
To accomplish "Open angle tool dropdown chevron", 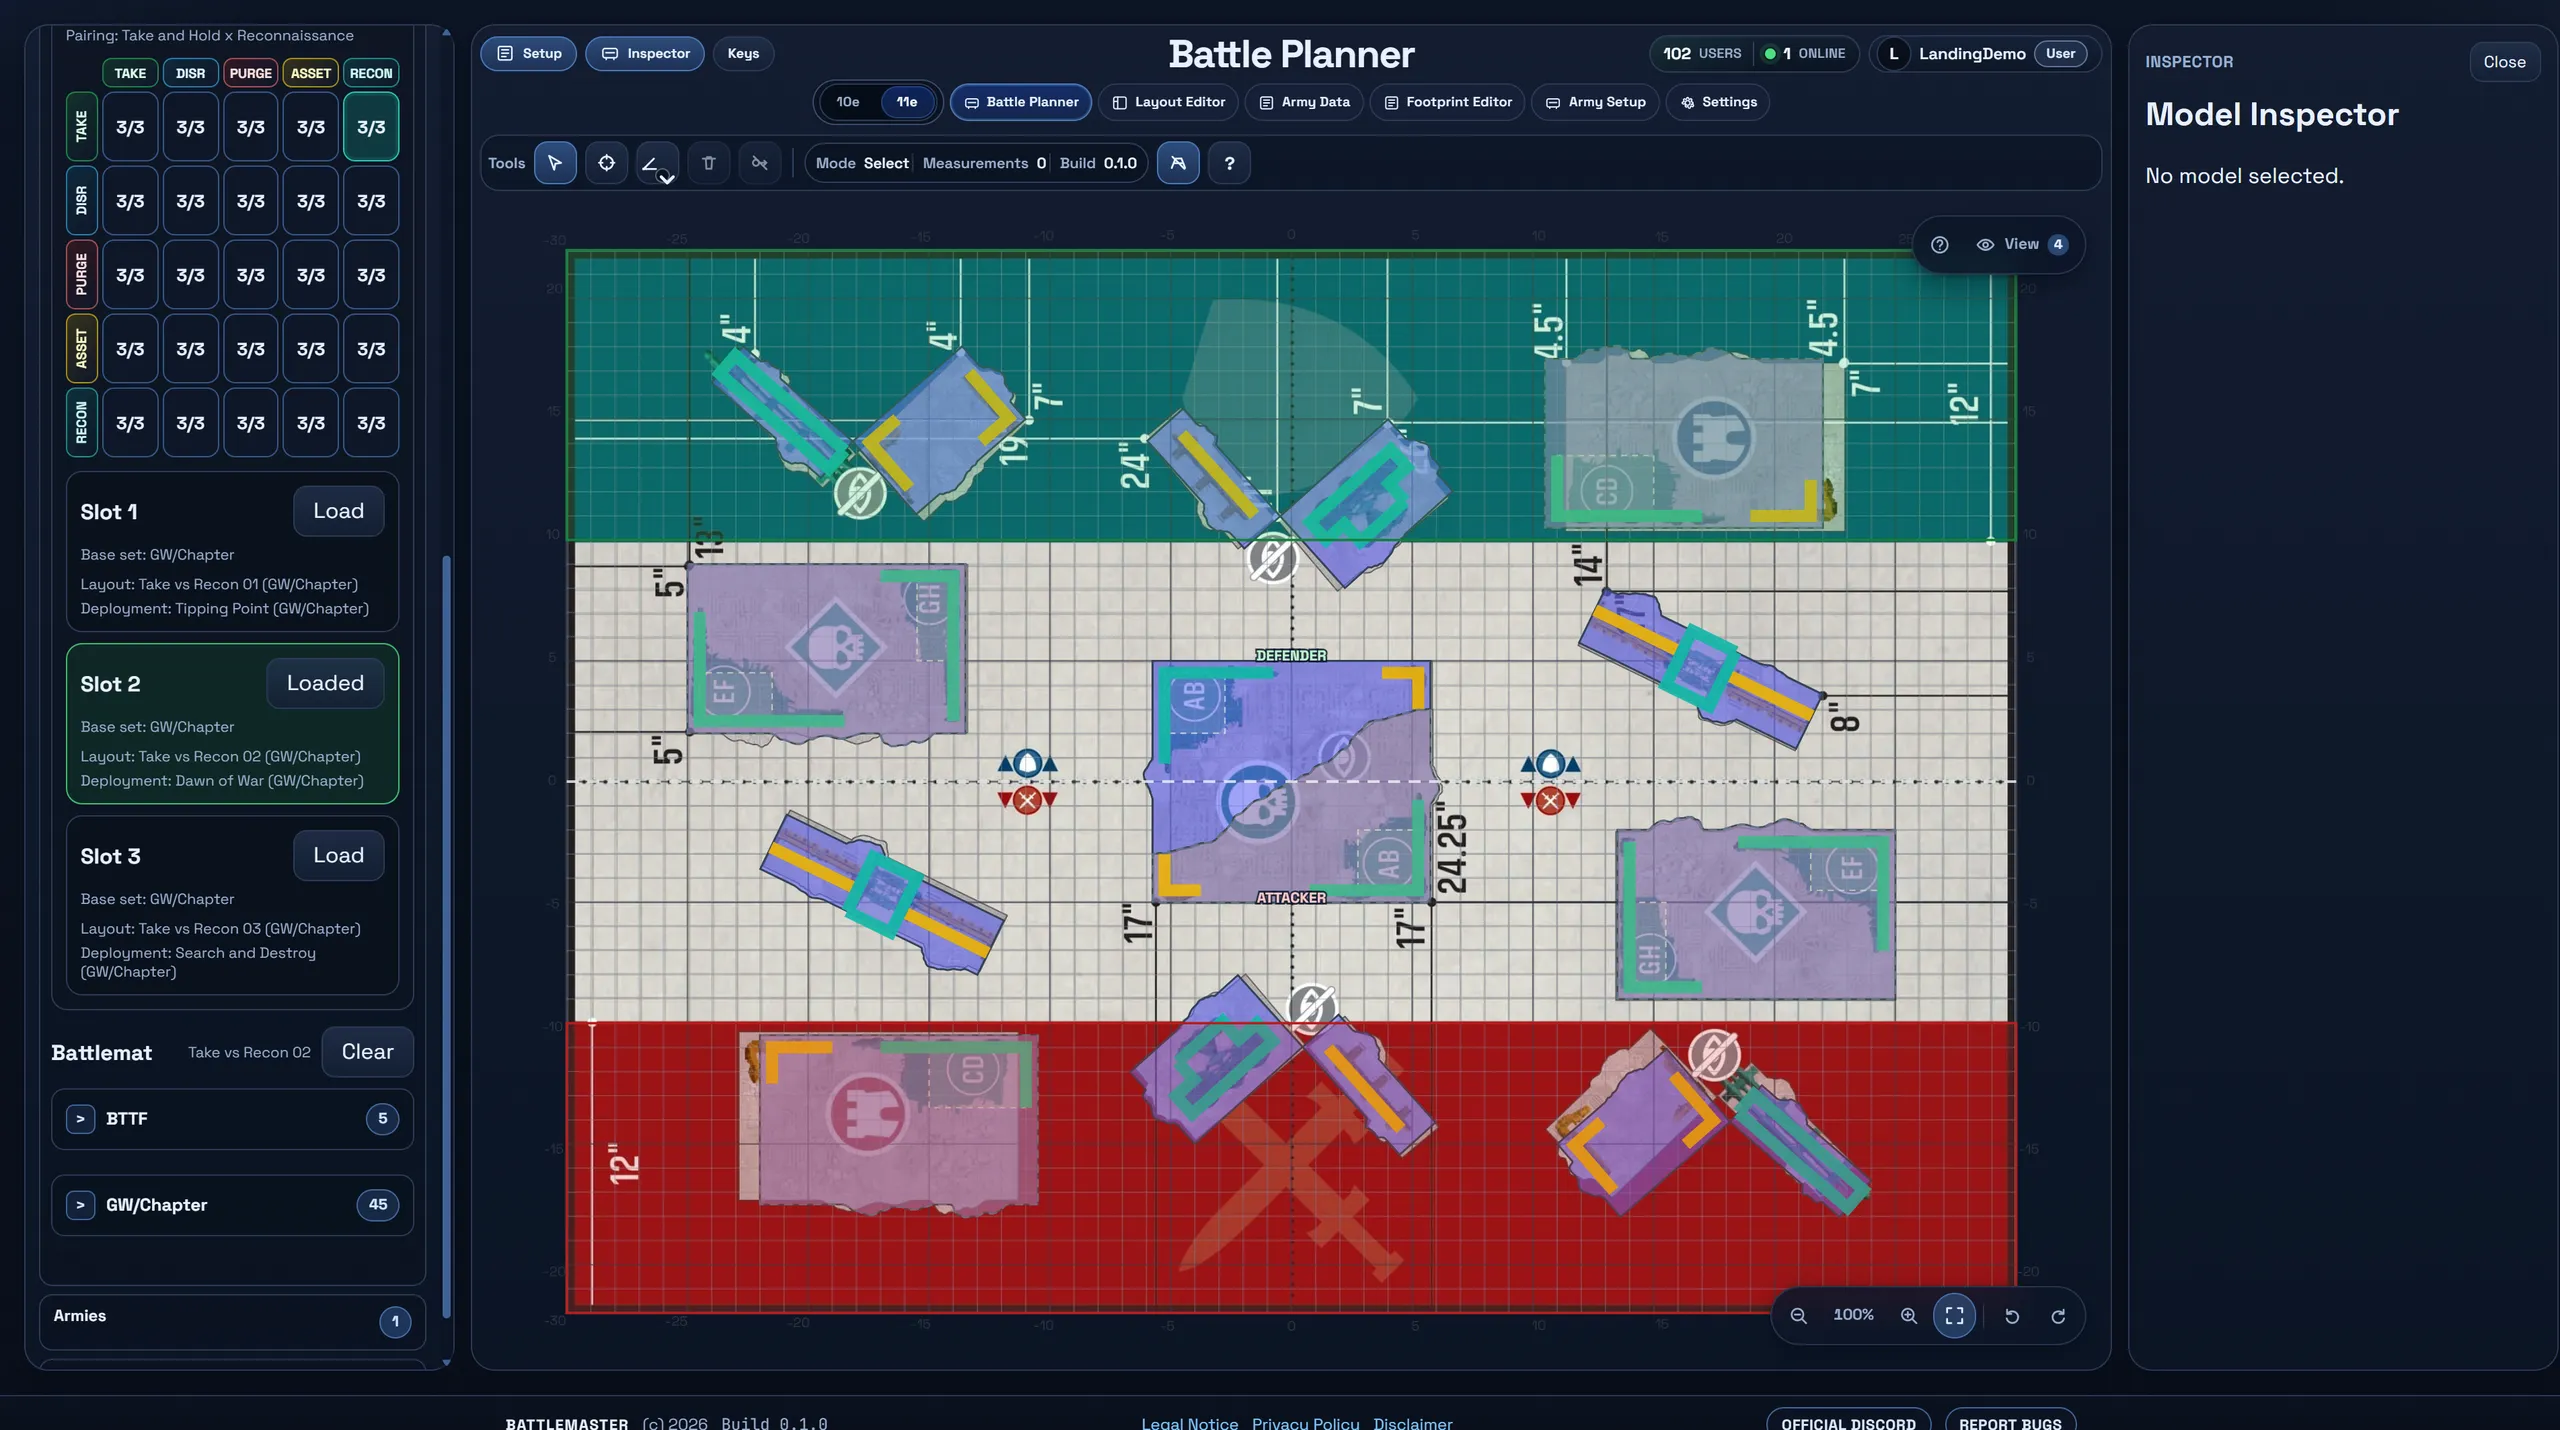I will [667, 179].
